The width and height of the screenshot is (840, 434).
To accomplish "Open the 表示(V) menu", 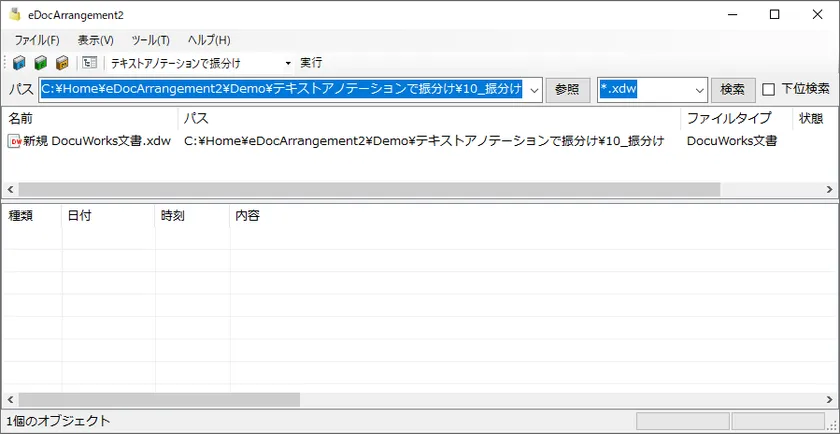I will point(95,40).
